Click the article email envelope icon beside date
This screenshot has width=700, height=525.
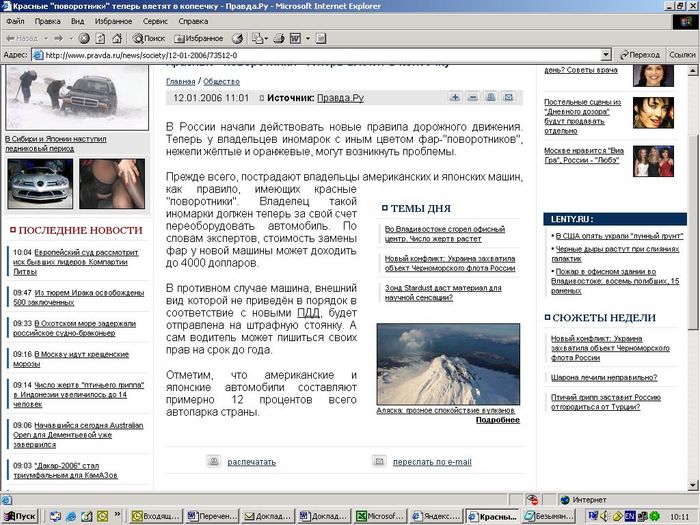508,97
